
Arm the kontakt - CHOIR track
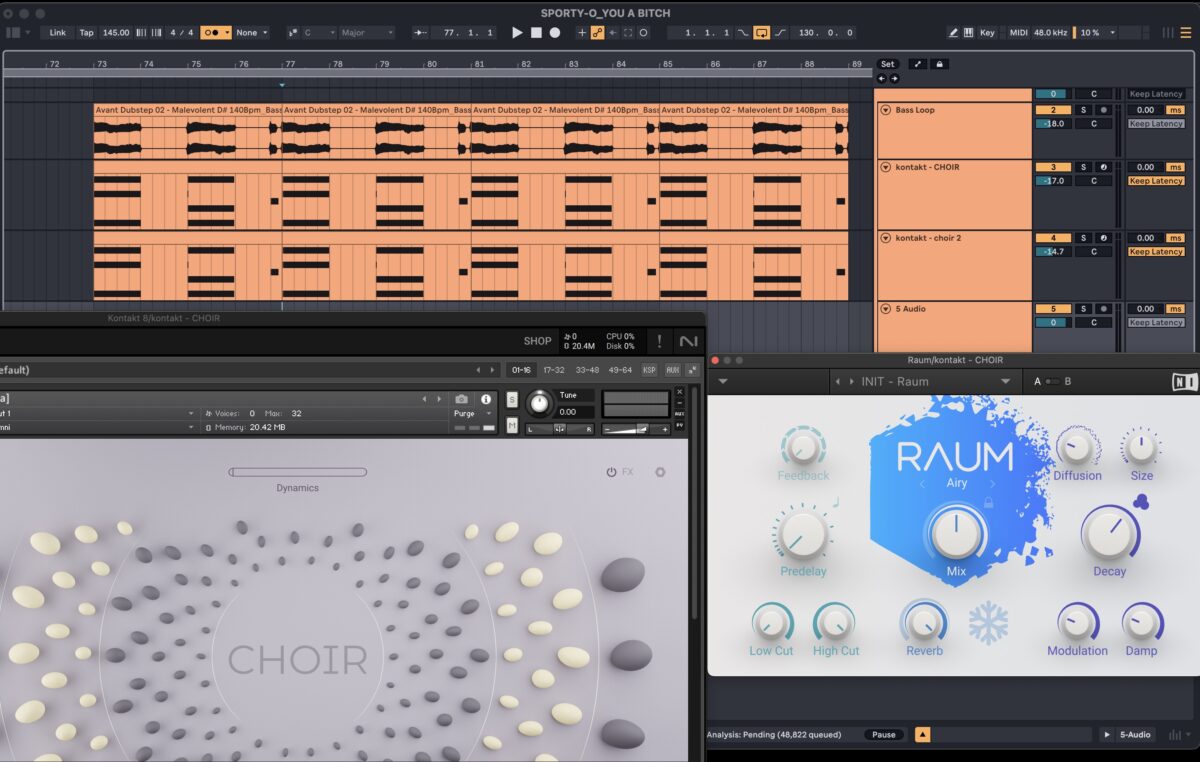click(1102, 167)
